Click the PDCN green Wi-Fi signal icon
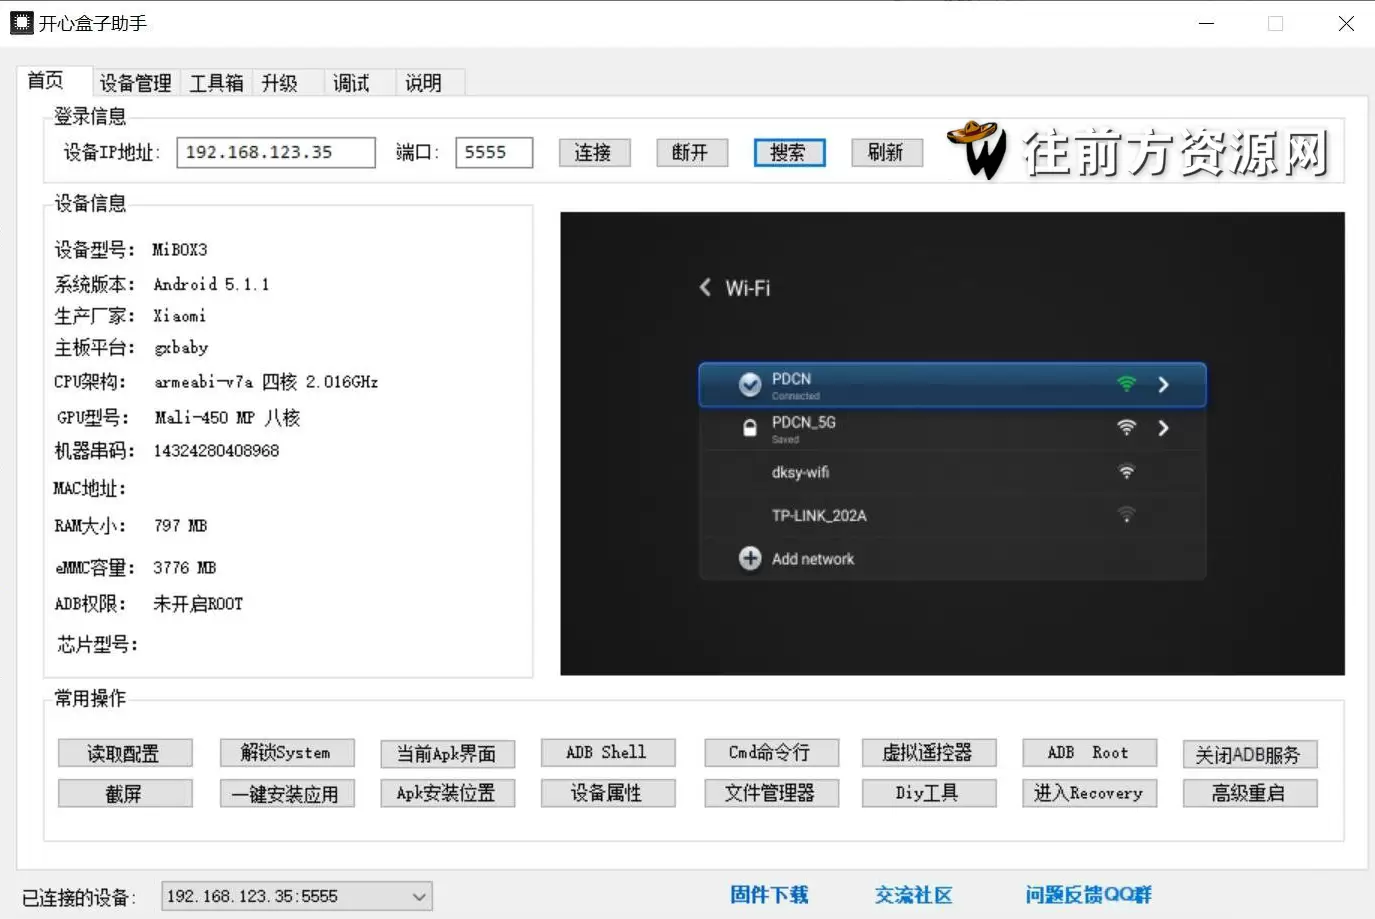Screen dimensions: 1375x919 pos(1126,384)
